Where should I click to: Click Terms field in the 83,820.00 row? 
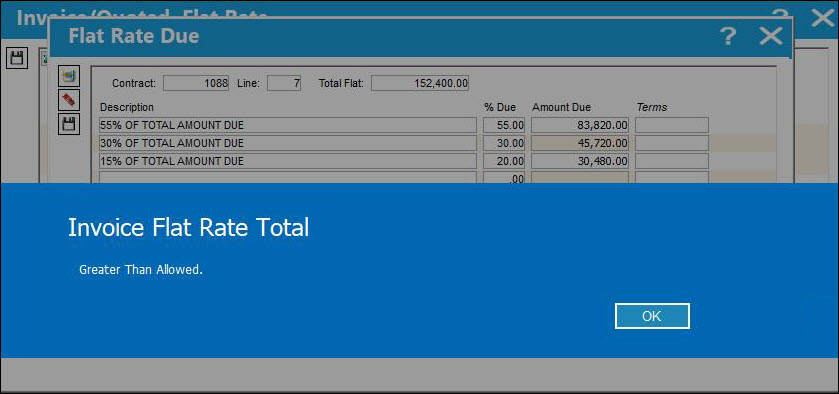pyautogui.click(x=672, y=125)
